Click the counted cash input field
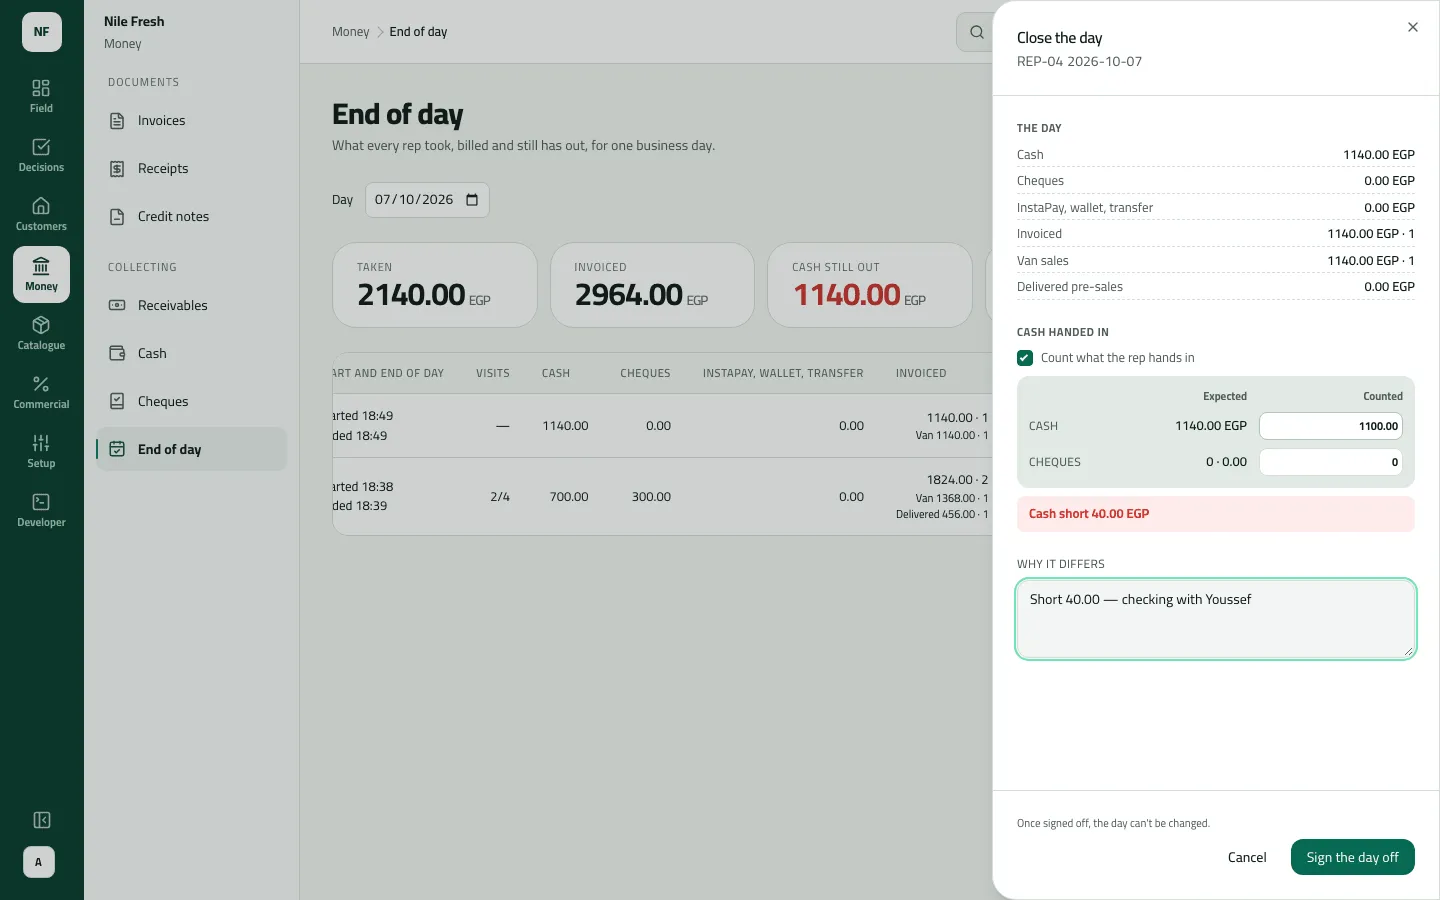 [1331, 426]
